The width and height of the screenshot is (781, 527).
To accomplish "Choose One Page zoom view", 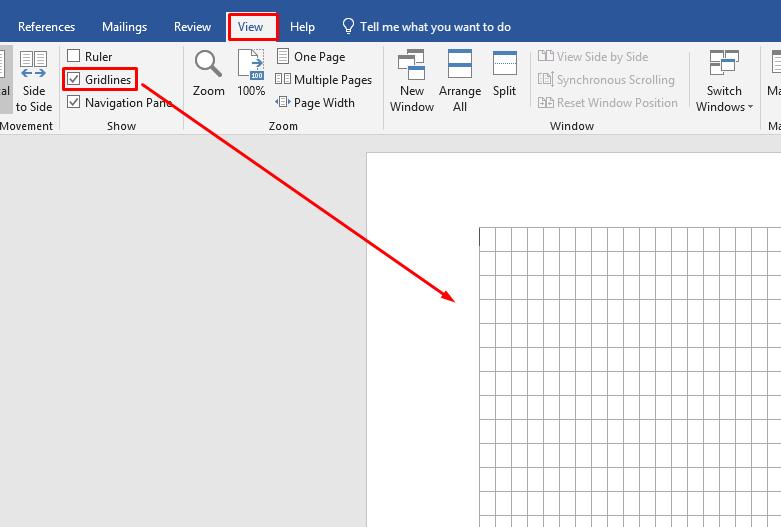I will click(x=311, y=56).
